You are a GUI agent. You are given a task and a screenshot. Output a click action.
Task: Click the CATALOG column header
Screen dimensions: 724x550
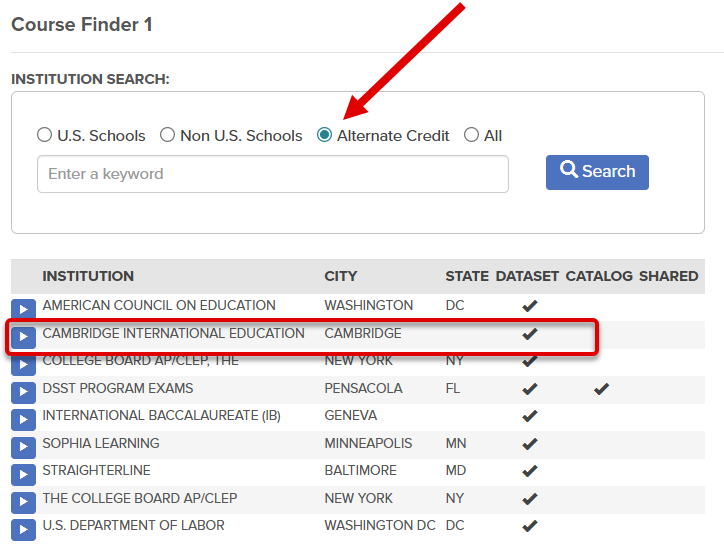pyautogui.click(x=599, y=276)
